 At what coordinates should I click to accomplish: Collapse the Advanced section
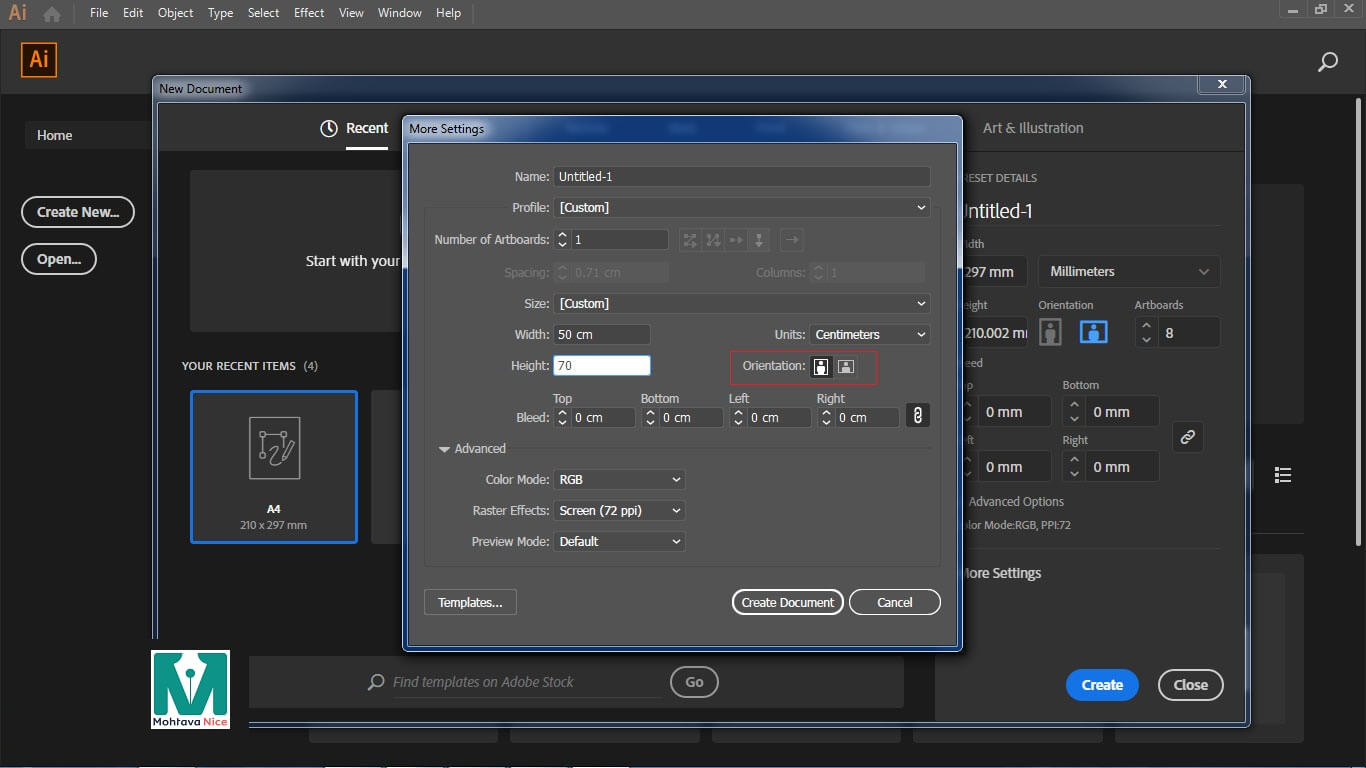(x=445, y=449)
